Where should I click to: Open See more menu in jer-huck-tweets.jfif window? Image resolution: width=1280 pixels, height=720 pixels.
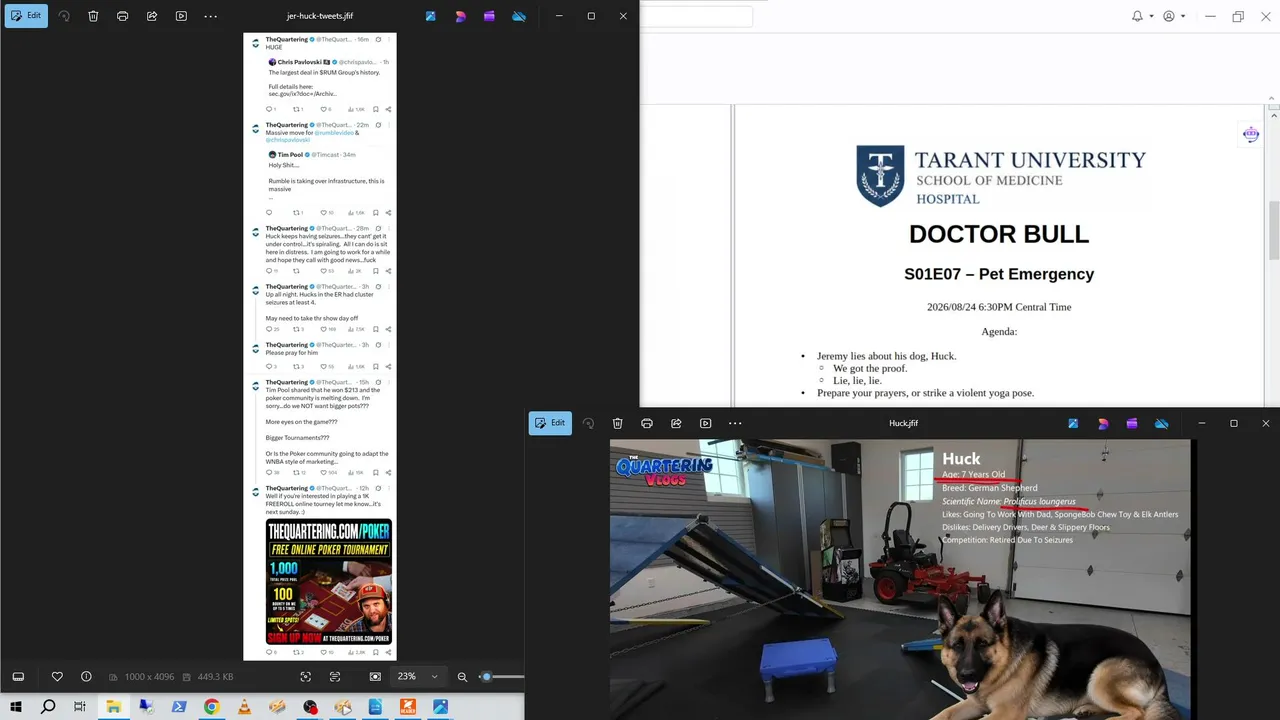coord(210,16)
